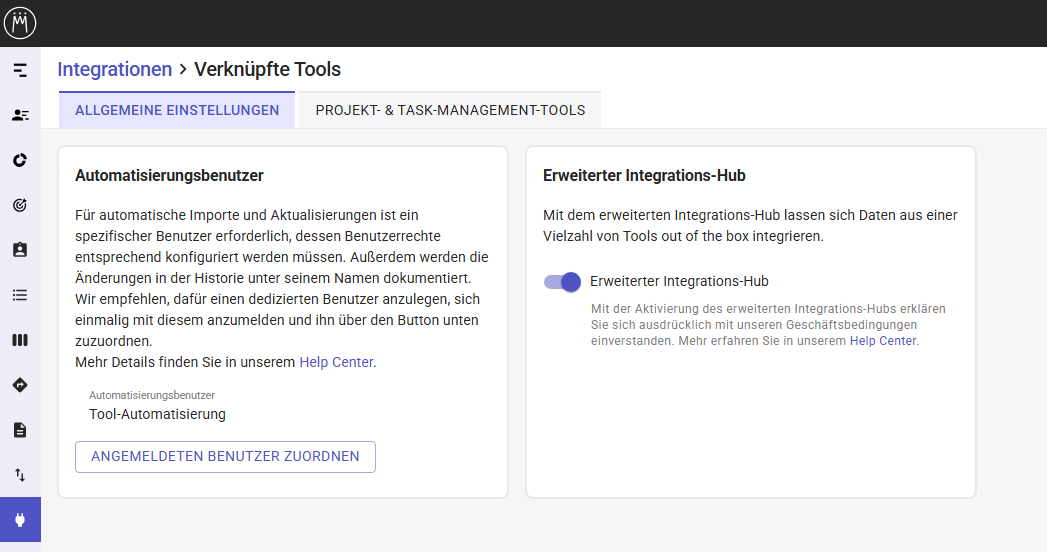Go to Integrationen breadcrumb link

coord(115,69)
